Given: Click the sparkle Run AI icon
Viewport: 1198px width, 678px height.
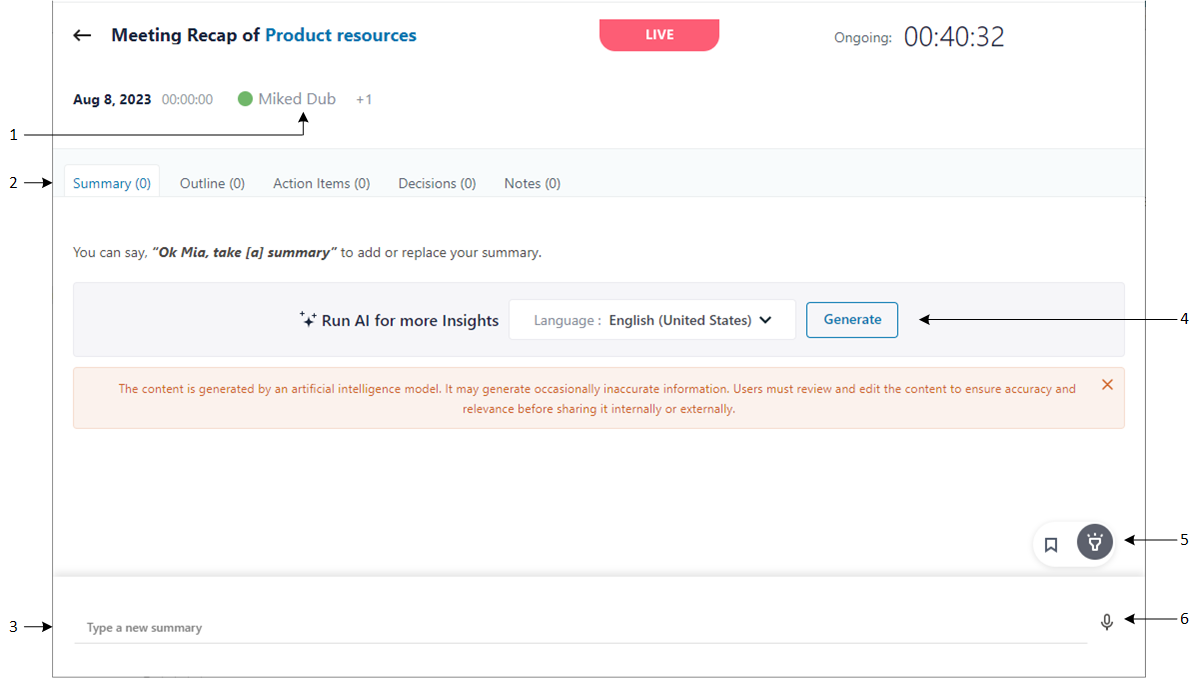Looking at the screenshot, I should pos(308,319).
